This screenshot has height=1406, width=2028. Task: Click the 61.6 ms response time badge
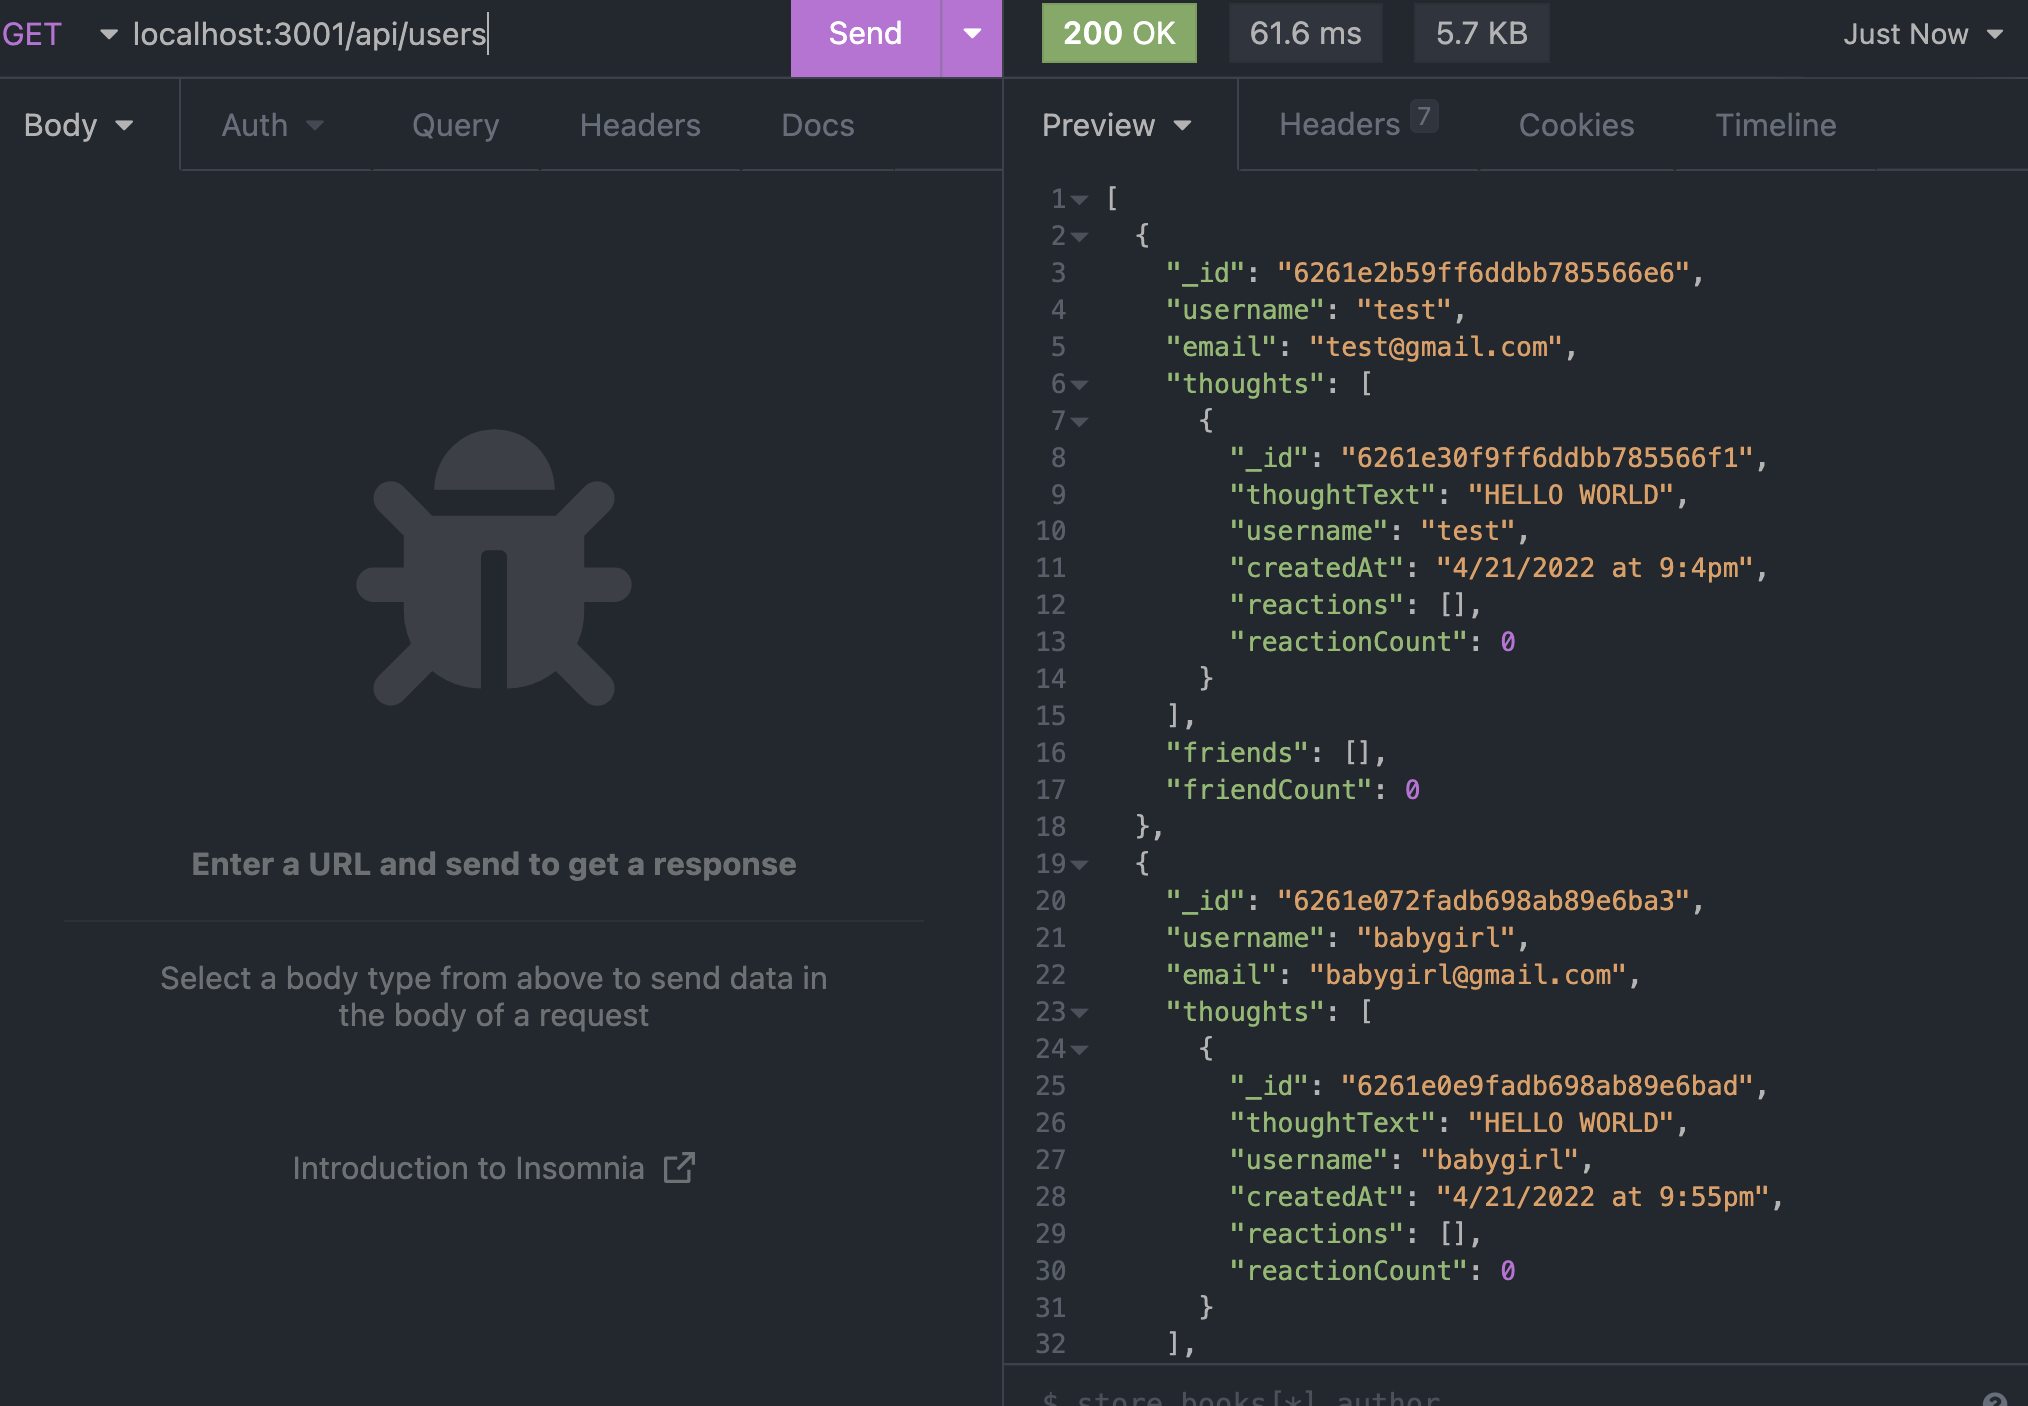1305,33
